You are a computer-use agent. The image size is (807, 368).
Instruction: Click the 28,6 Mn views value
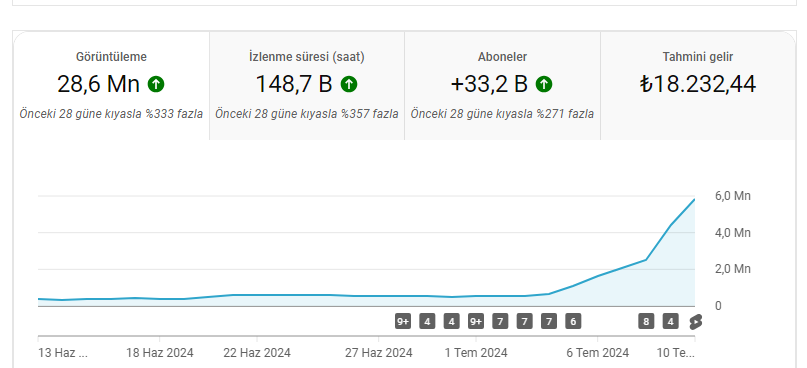[98, 84]
